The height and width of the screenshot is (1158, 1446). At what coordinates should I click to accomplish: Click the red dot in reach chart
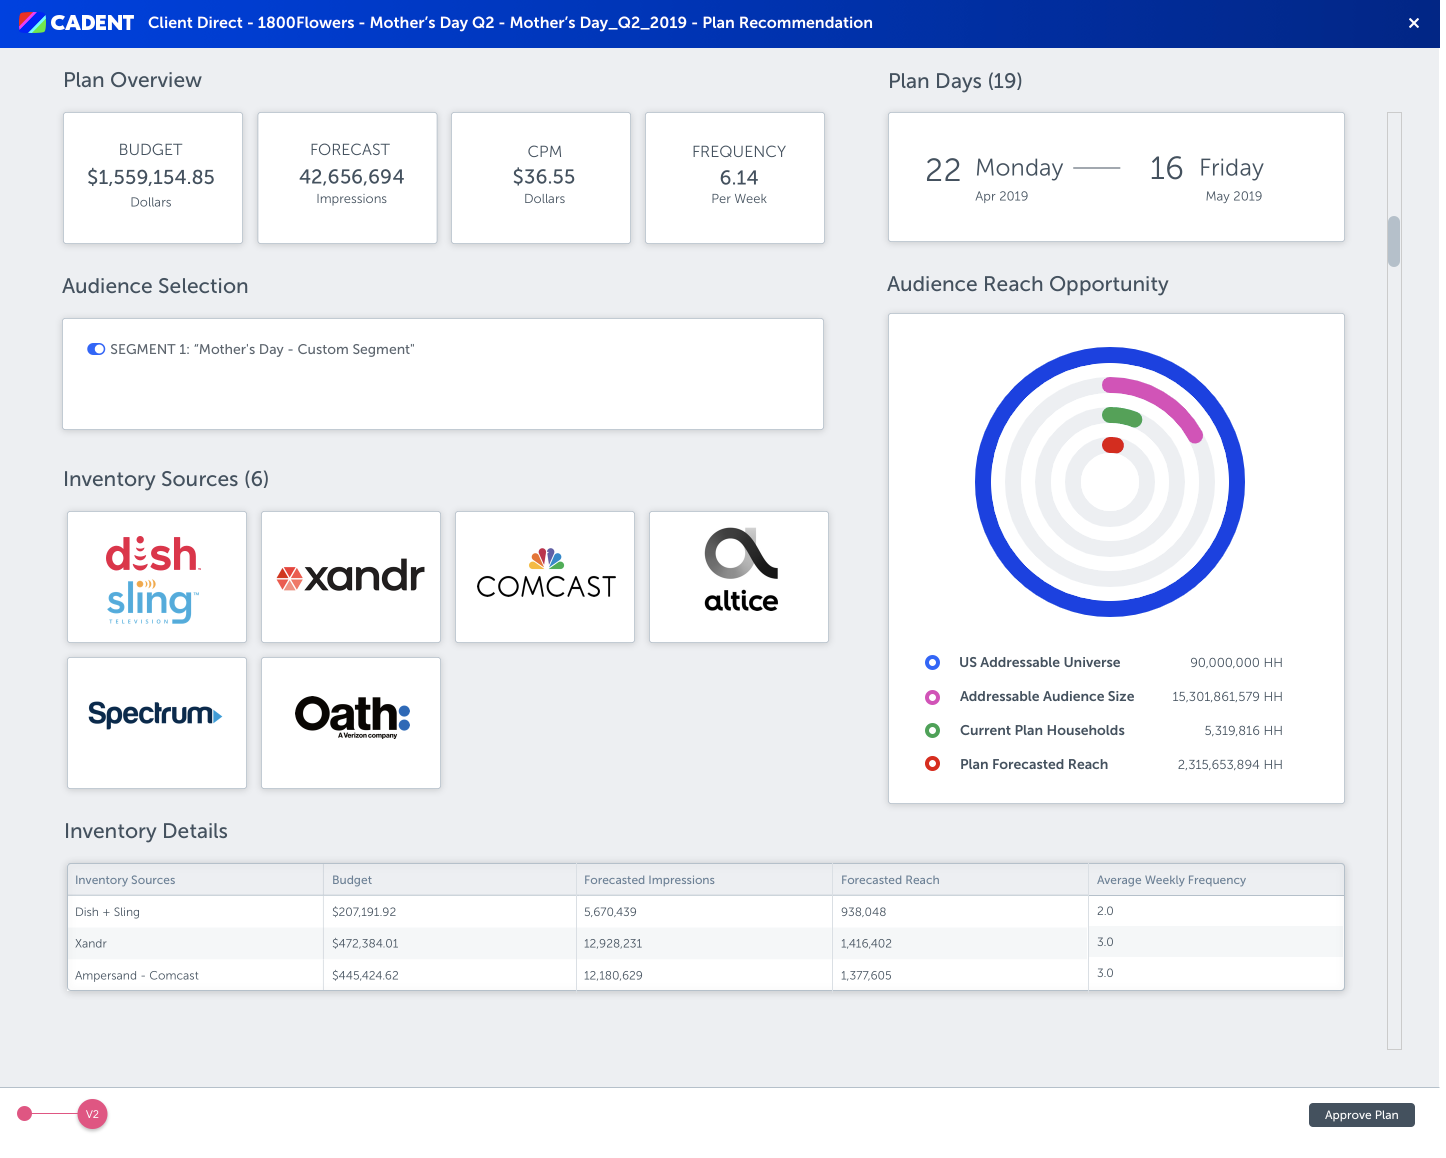(1113, 445)
